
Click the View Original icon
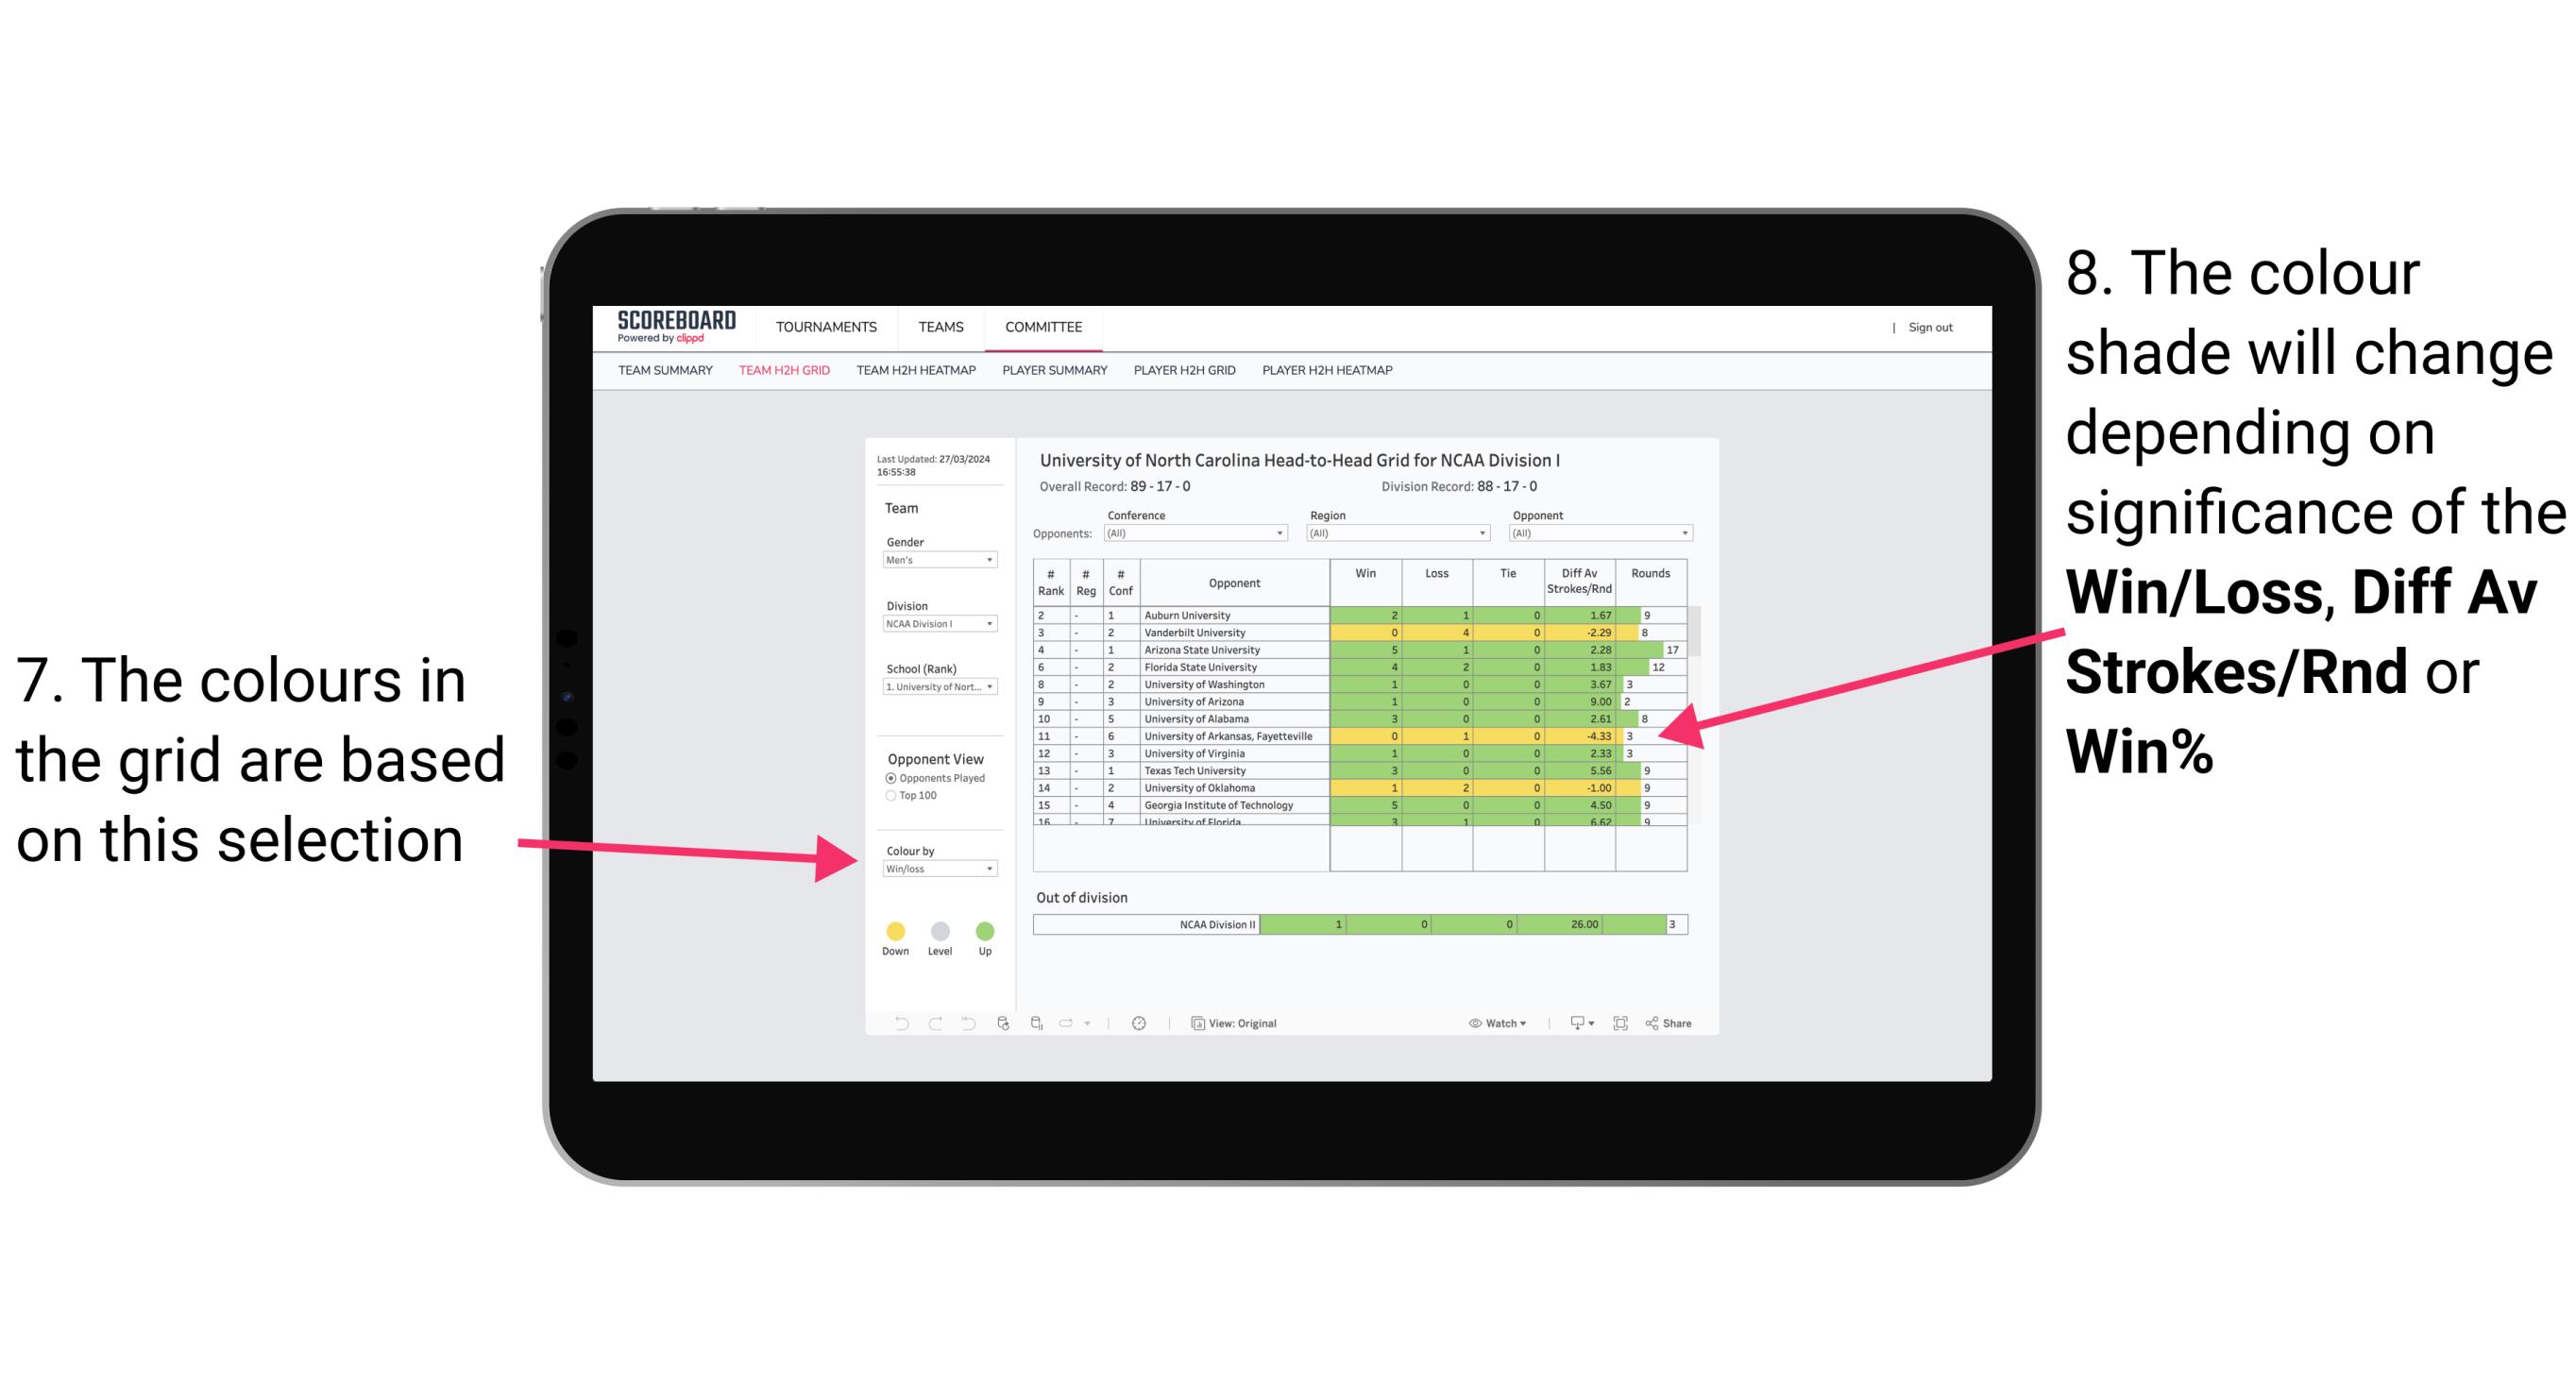pos(1194,1023)
